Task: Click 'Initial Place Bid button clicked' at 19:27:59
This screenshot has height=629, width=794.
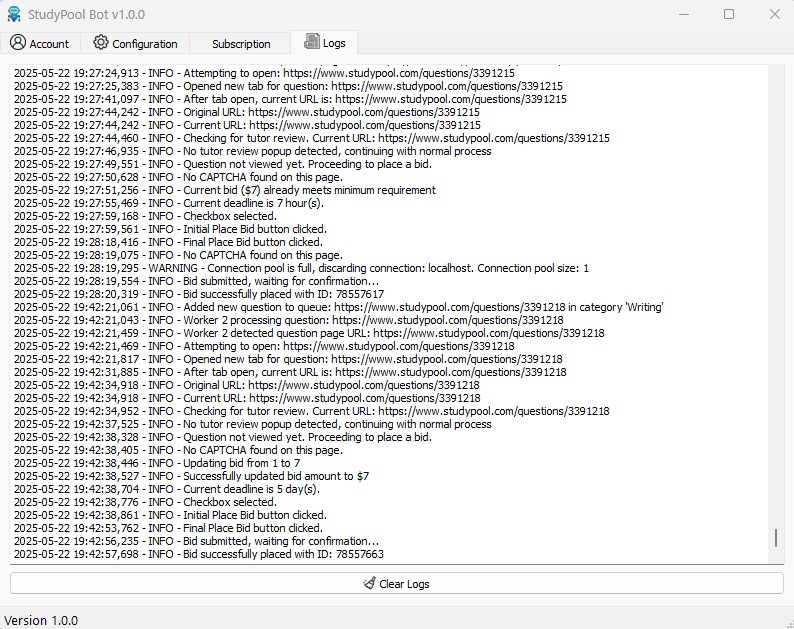Action: tap(170, 229)
